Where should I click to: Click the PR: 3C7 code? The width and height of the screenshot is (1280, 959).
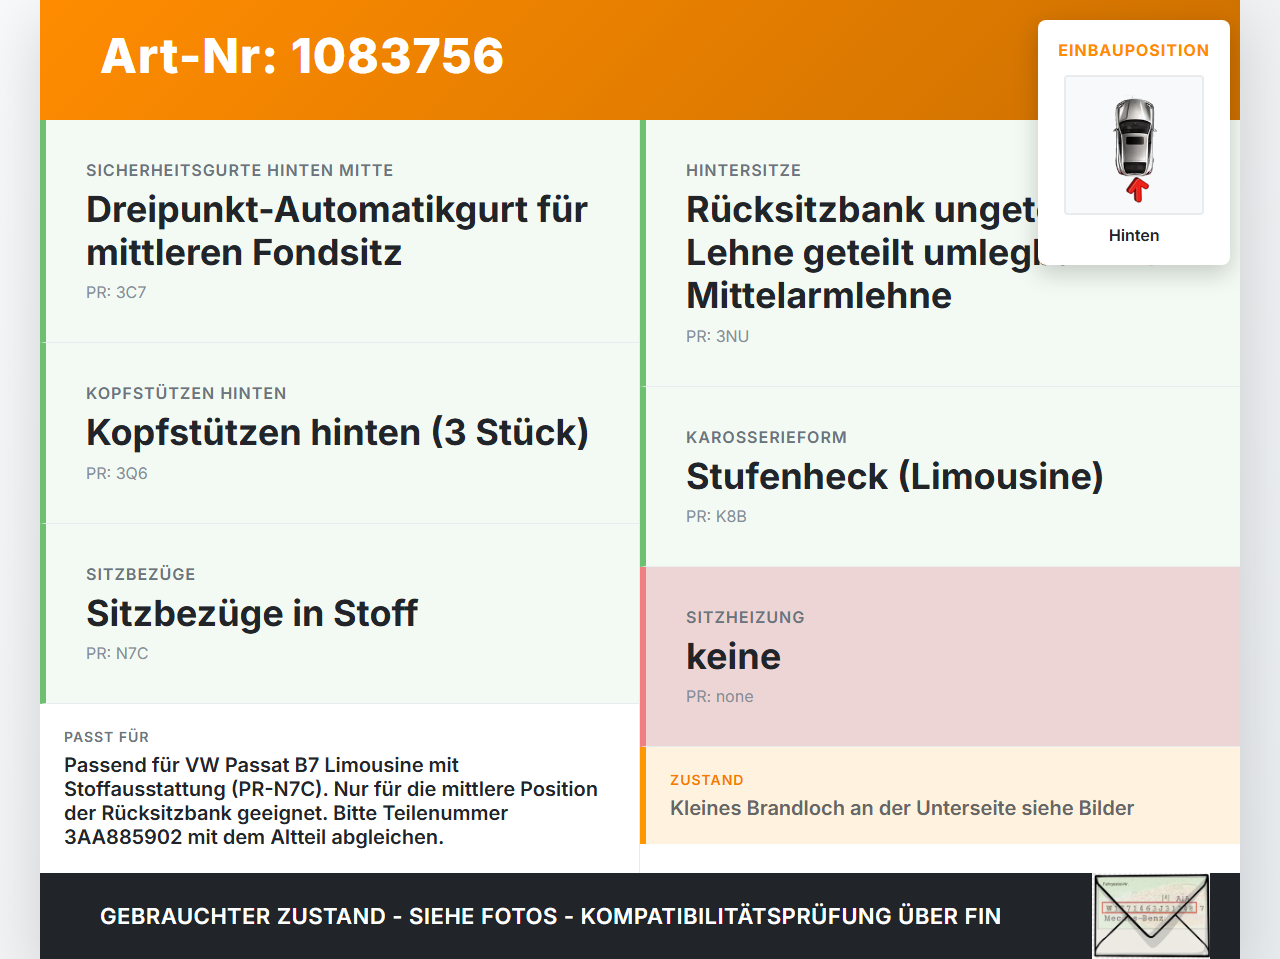click(x=116, y=292)
